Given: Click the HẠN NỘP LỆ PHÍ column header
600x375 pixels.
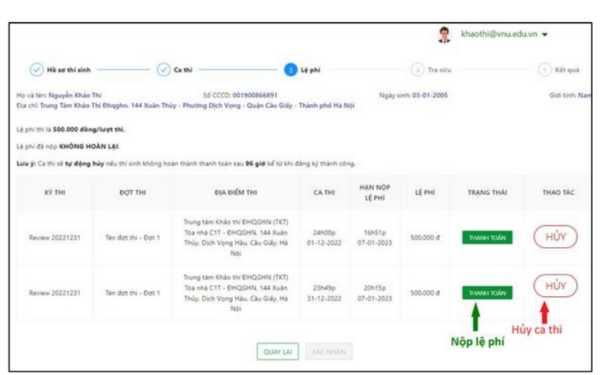Looking at the screenshot, I should (x=375, y=192).
